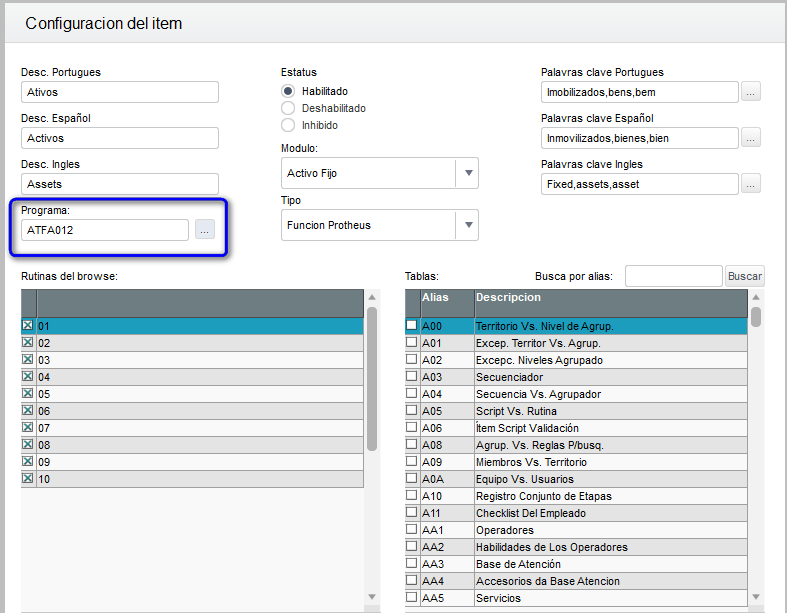Uncheck browse routine 01 checkbox
This screenshot has width=787, height=613.
click(28, 325)
